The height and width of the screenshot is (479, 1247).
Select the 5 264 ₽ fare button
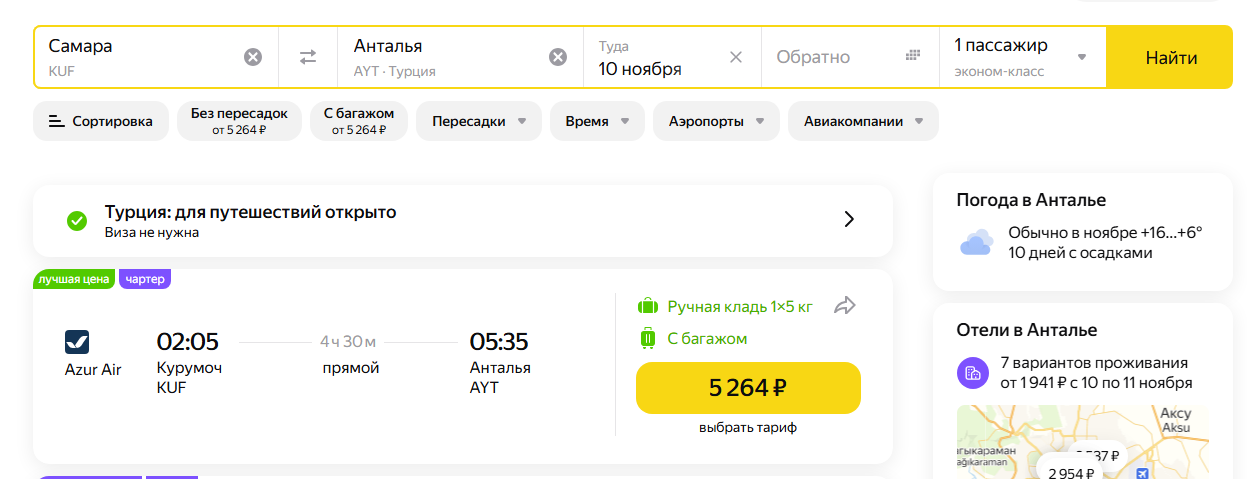(748, 388)
